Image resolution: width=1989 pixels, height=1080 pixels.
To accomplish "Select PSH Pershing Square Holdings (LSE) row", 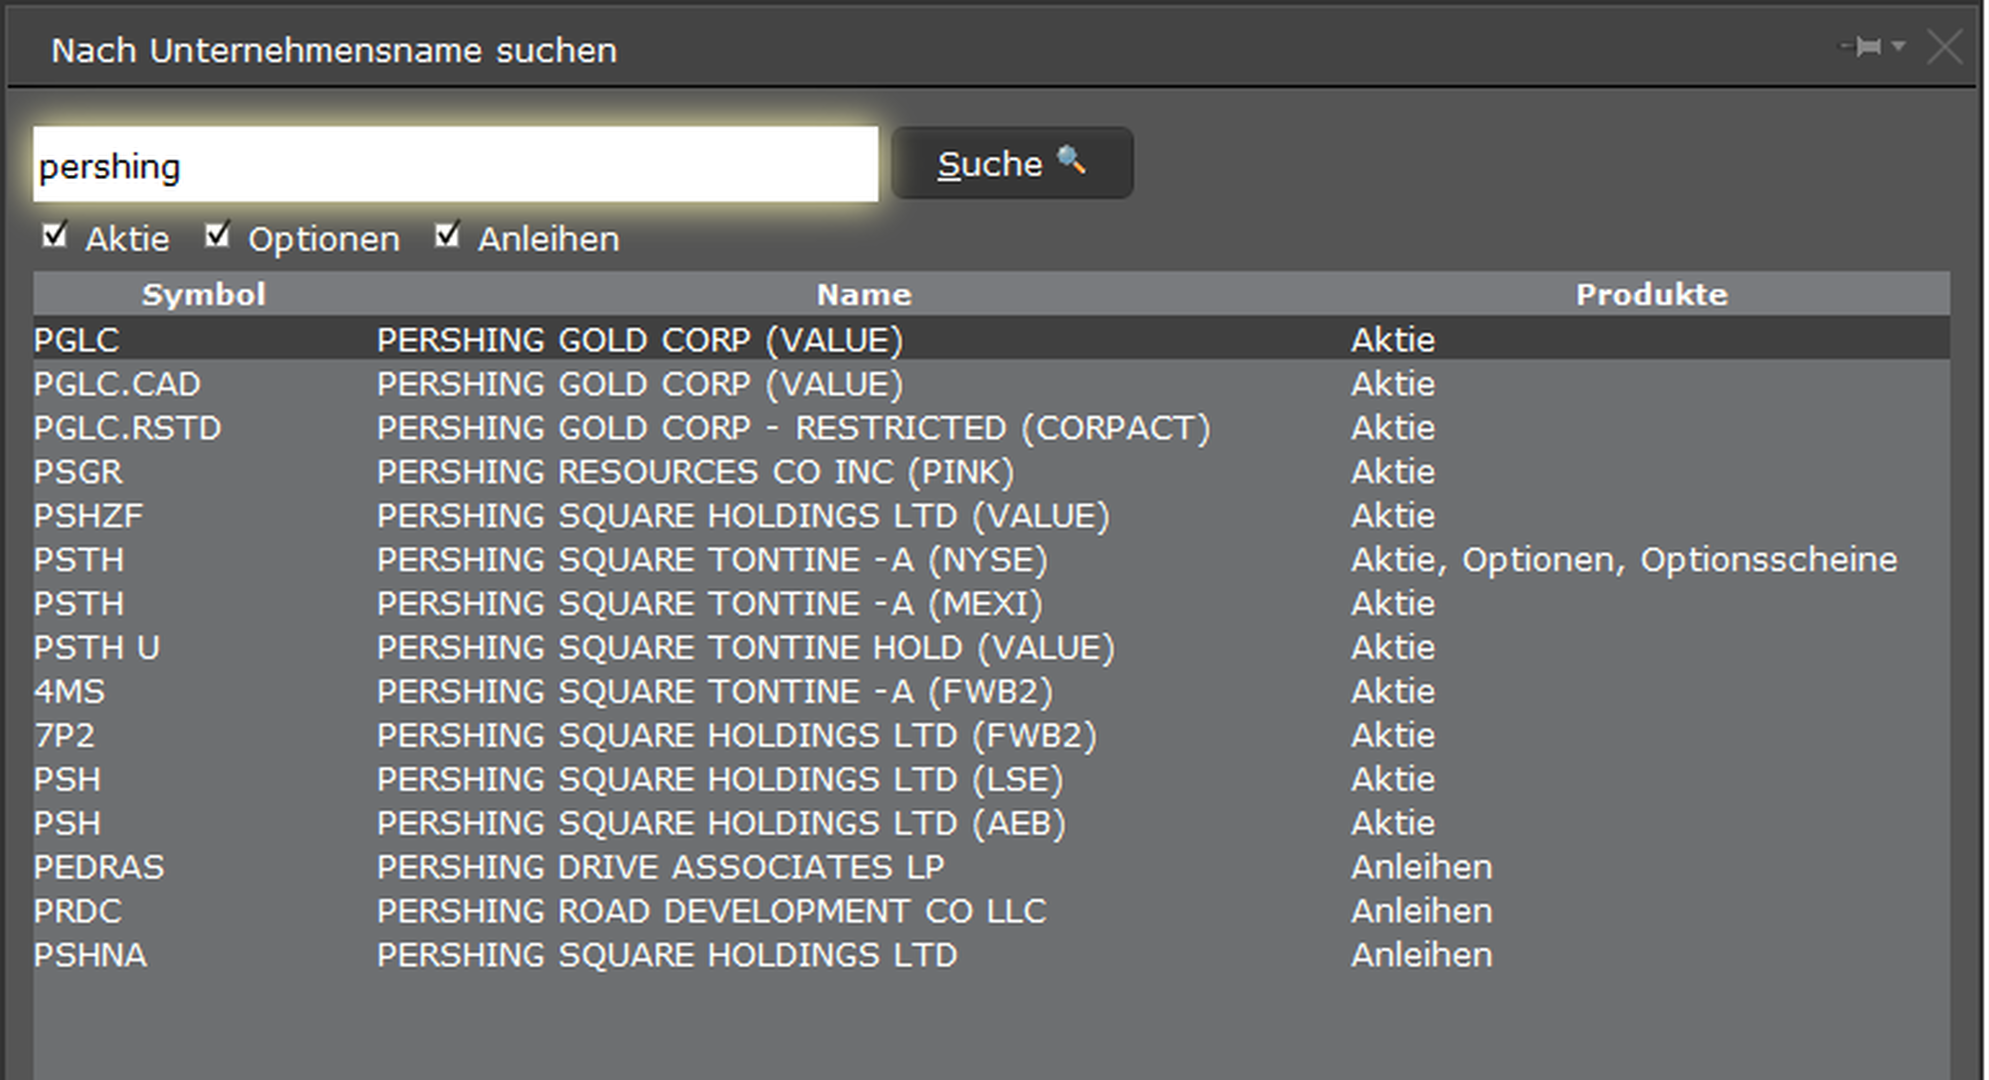I will coord(991,780).
